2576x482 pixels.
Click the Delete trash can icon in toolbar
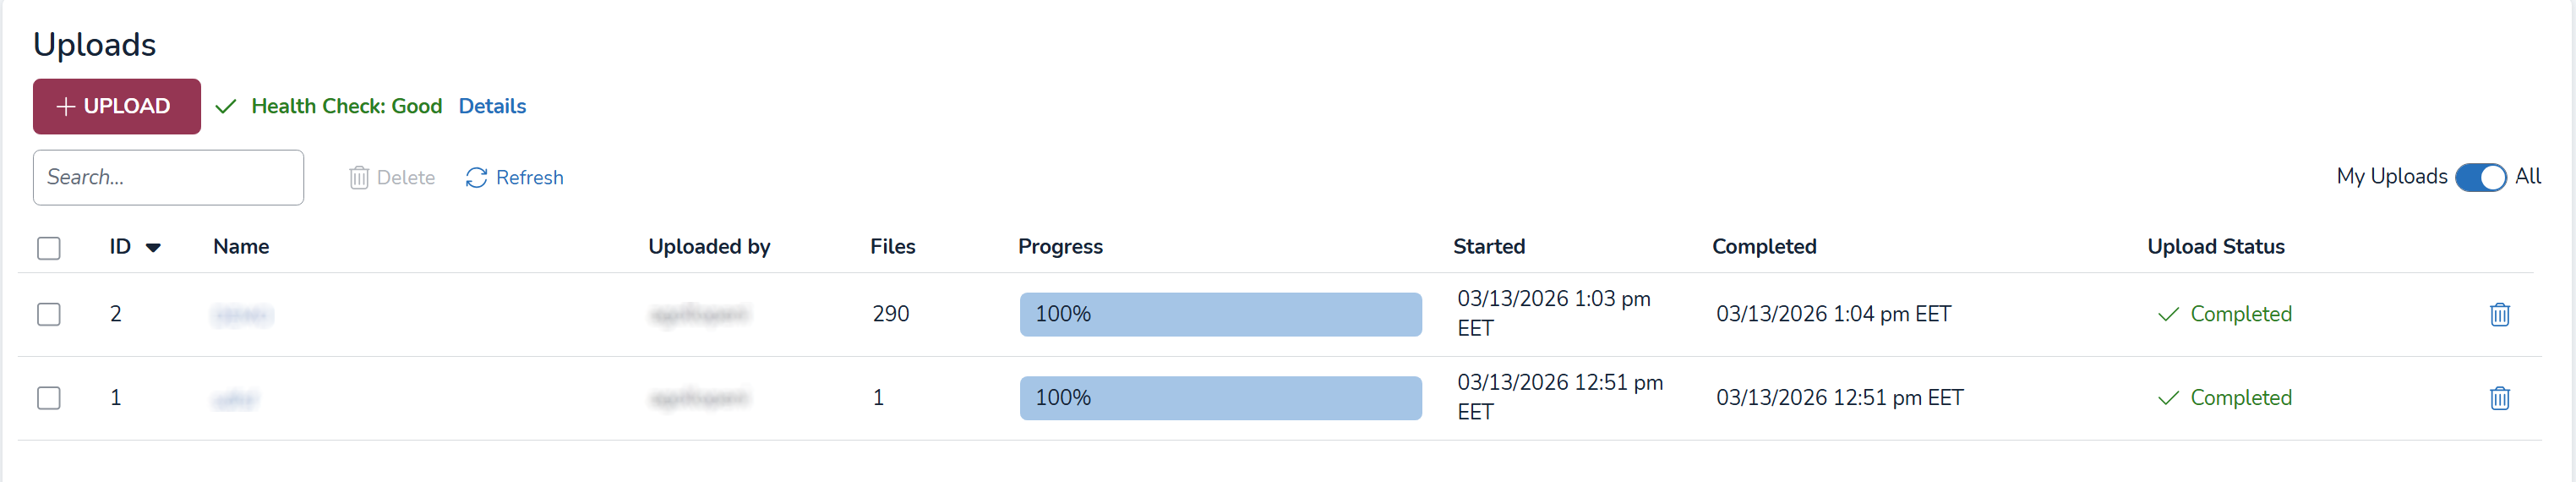click(359, 178)
